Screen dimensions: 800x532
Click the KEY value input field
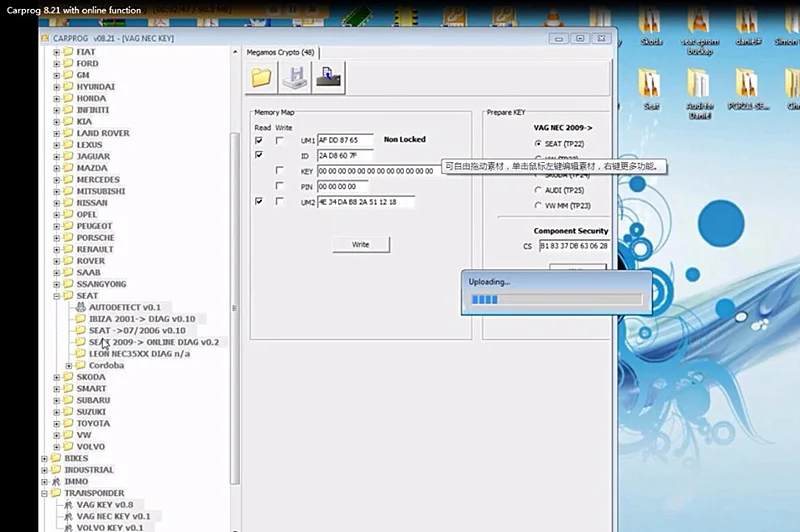tap(377, 171)
